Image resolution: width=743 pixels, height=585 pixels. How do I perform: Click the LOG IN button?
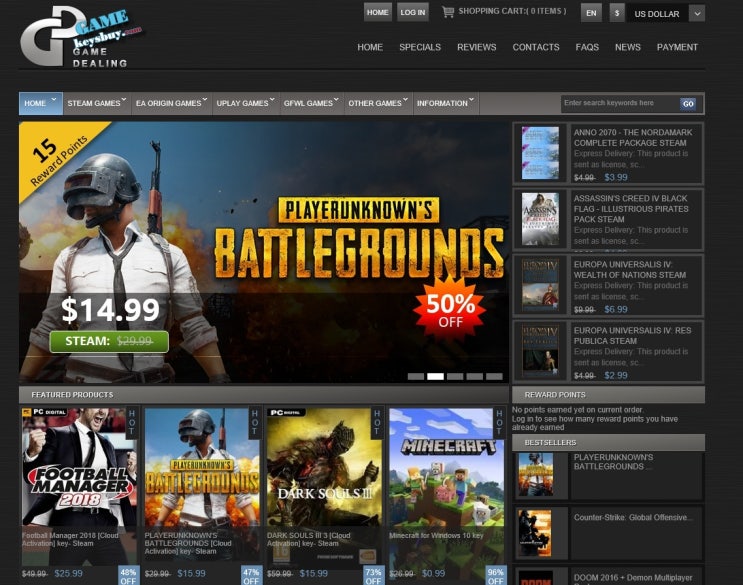point(413,12)
